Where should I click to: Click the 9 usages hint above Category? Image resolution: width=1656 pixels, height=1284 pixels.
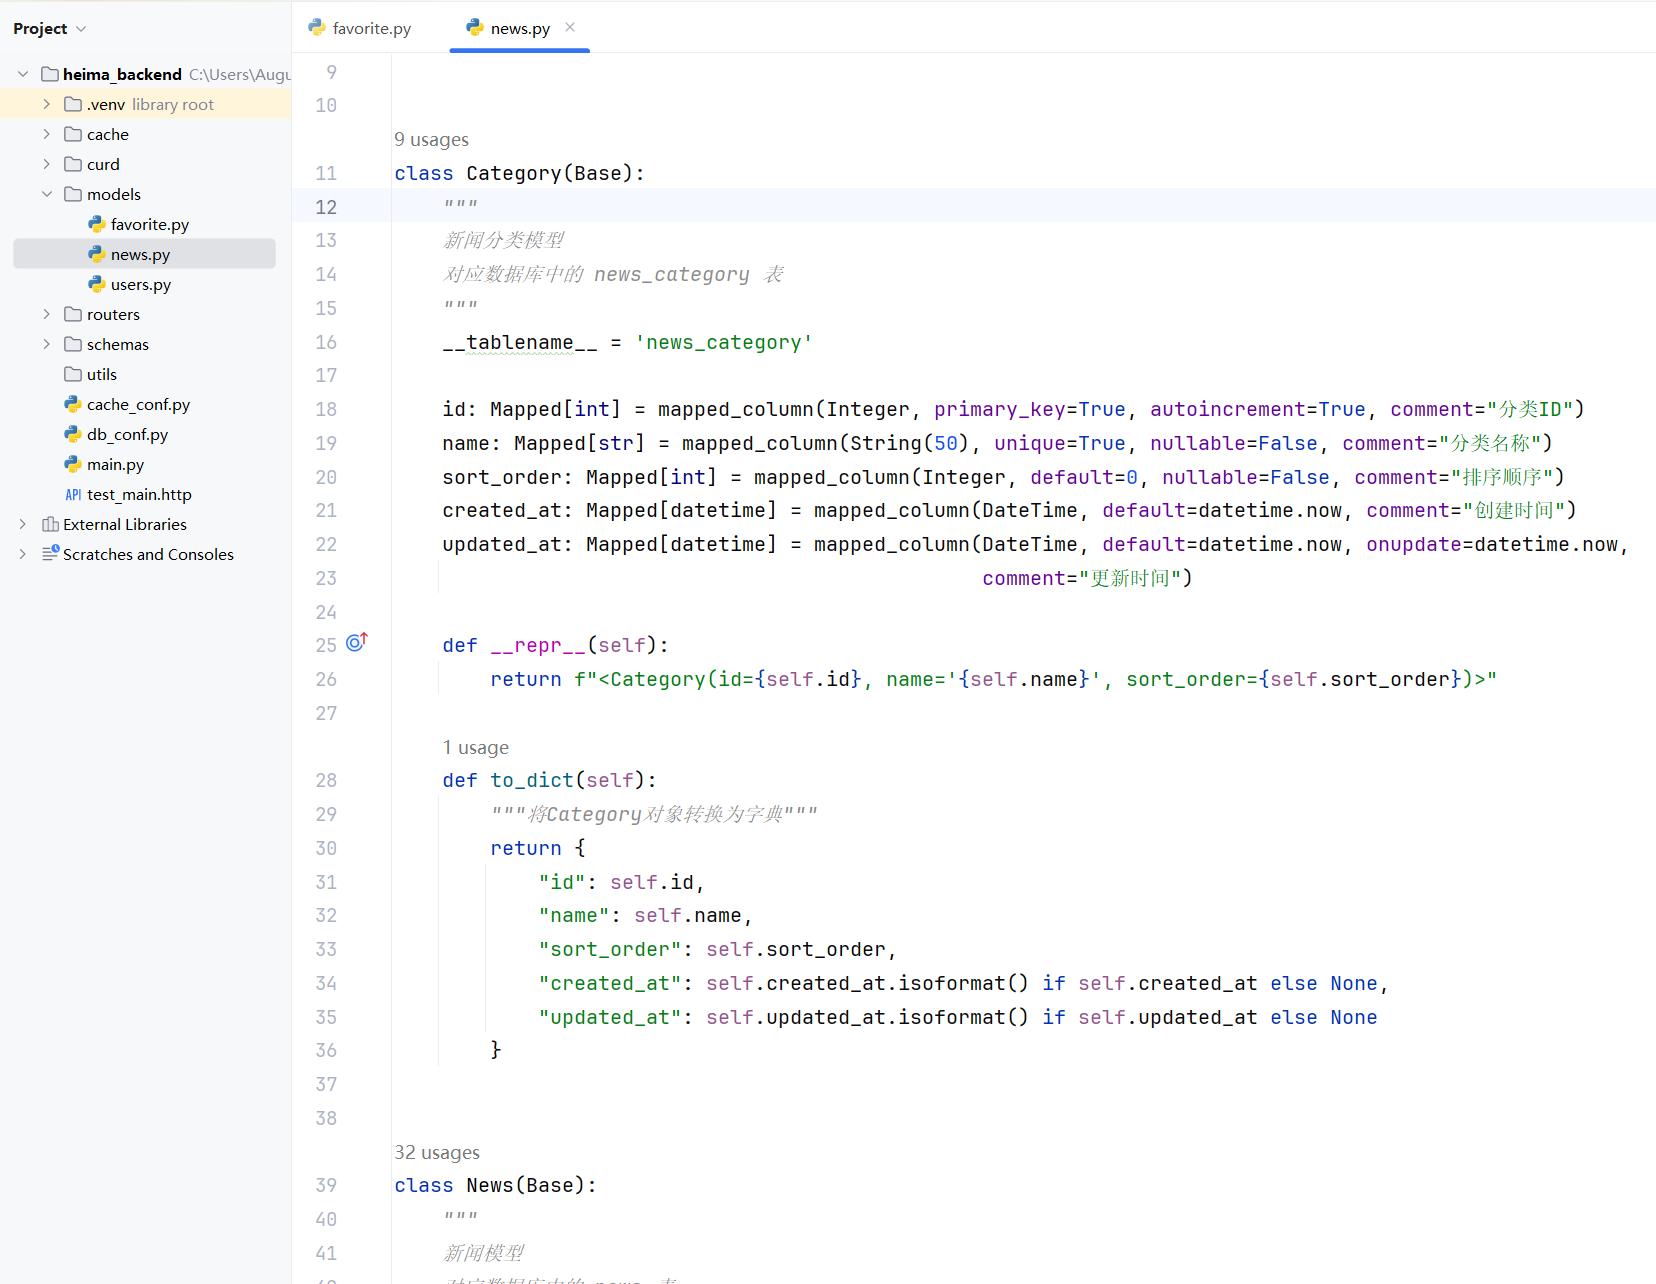[x=431, y=140]
